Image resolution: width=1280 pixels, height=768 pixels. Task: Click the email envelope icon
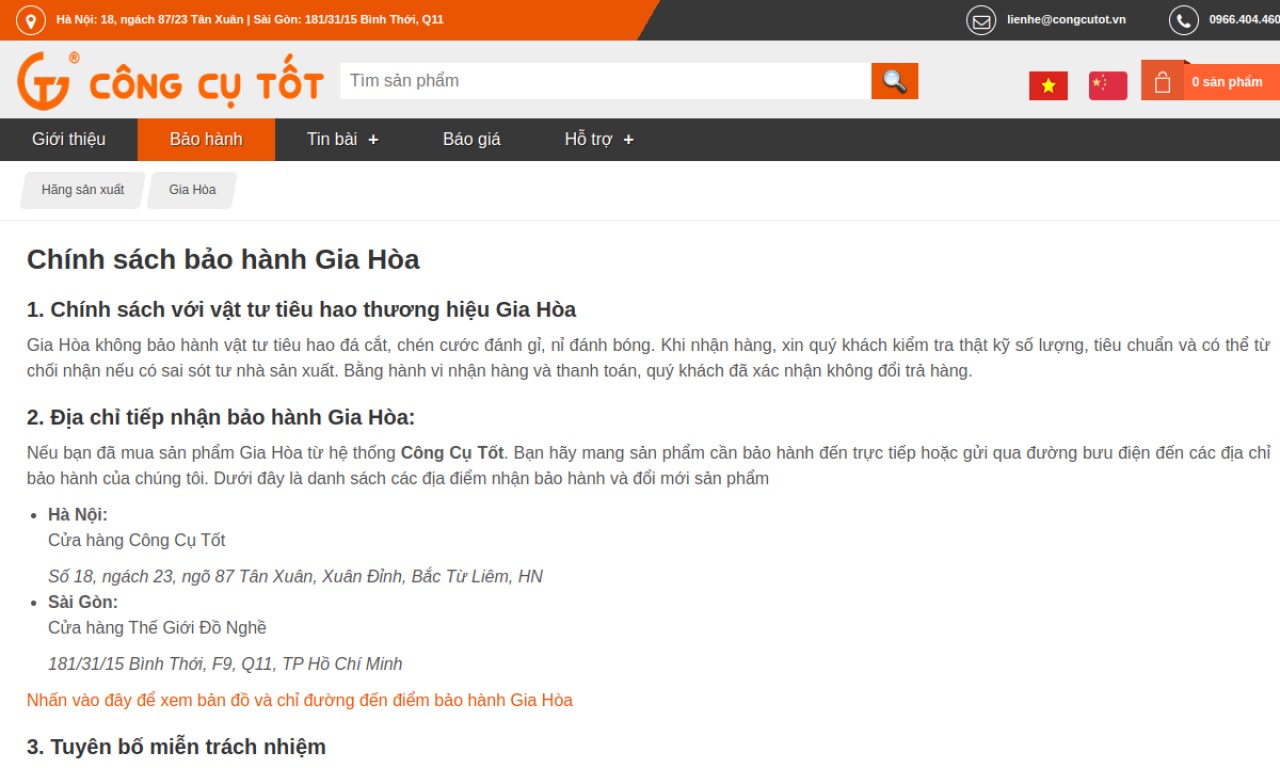[981, 20]
